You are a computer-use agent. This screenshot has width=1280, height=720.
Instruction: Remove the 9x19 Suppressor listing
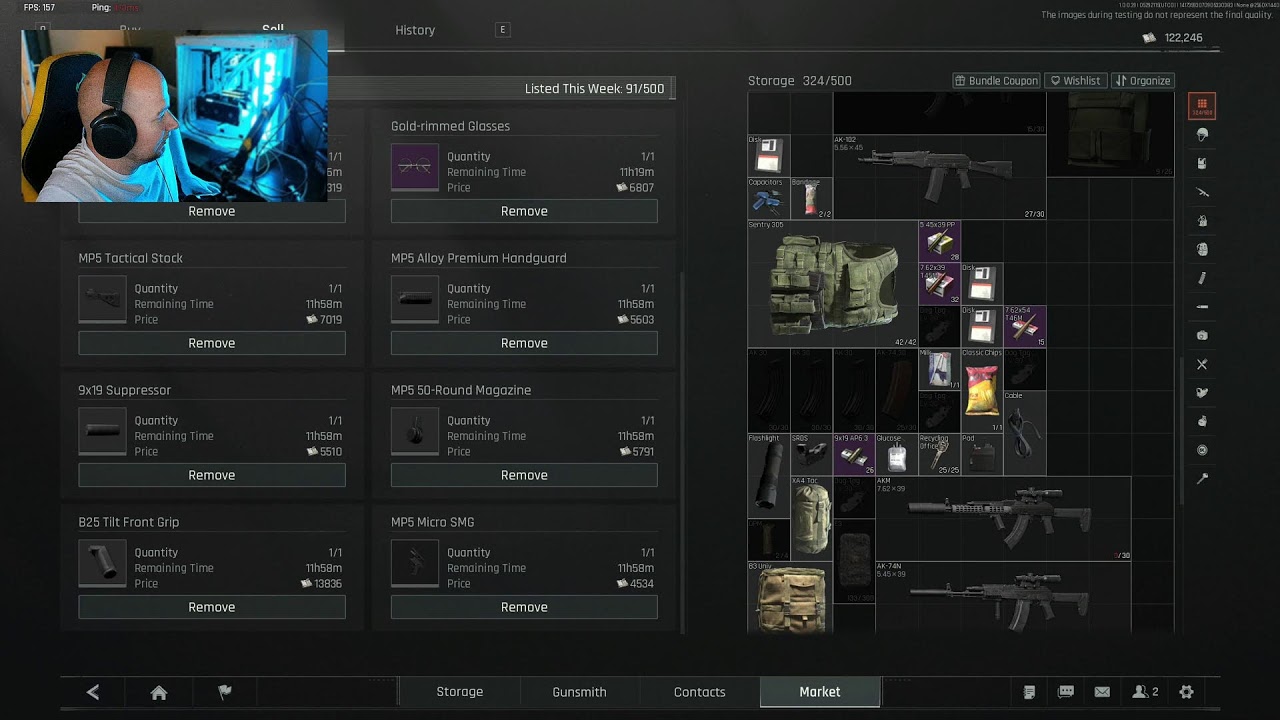[x=212, y=475]
